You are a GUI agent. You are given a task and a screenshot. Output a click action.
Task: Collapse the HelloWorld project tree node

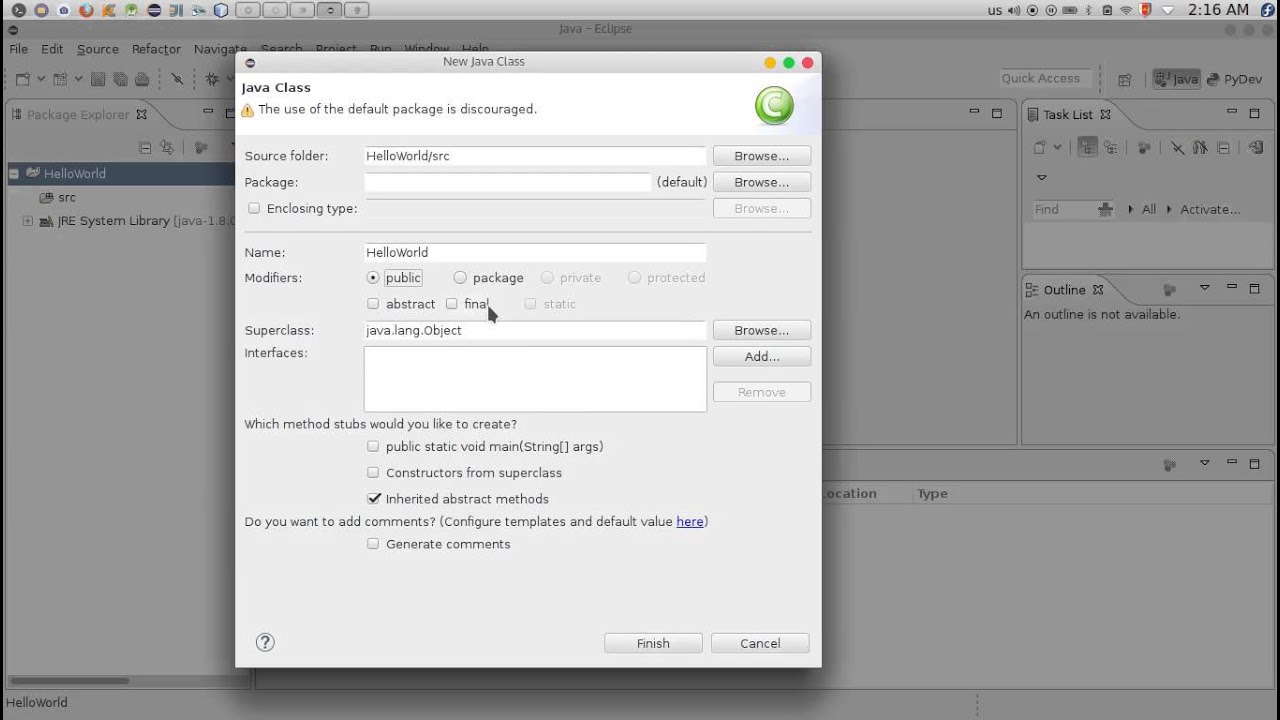pyautogui.click(x=14, y=173)
